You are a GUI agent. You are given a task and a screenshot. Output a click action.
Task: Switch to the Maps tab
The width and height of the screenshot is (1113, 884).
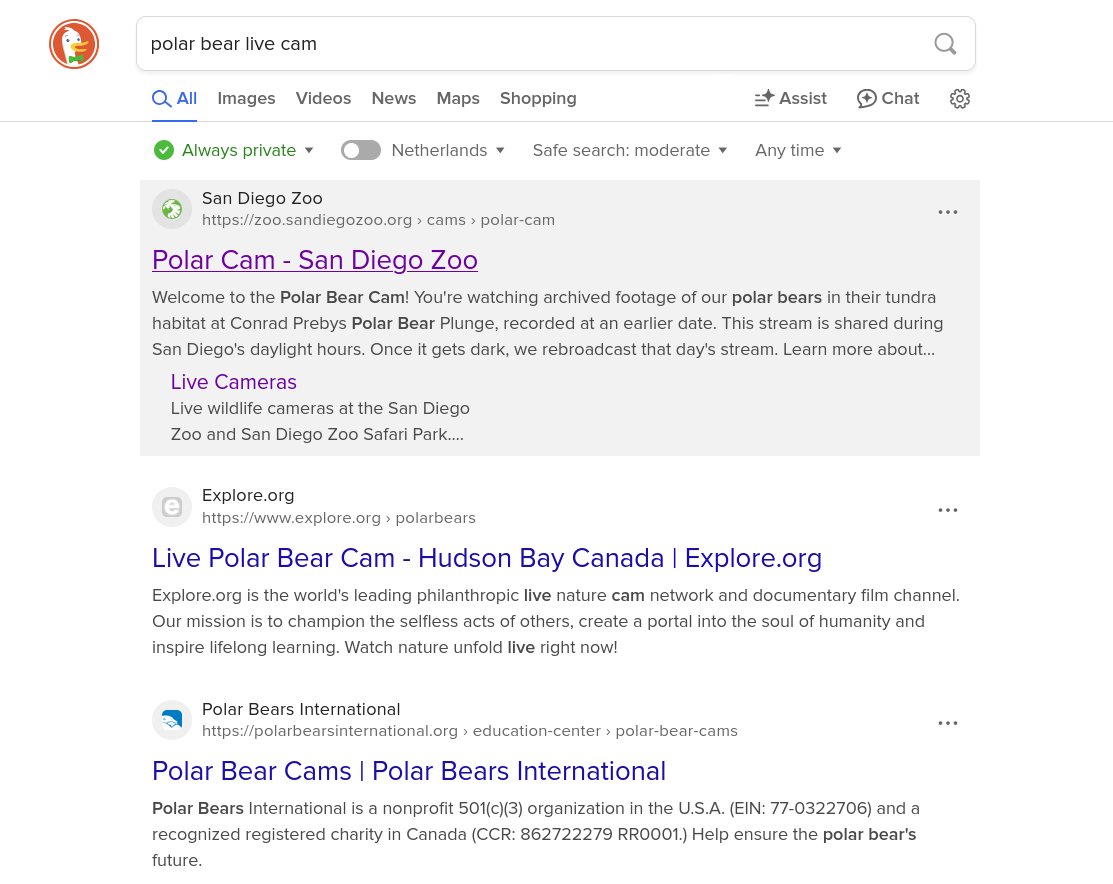coord(458,99)
